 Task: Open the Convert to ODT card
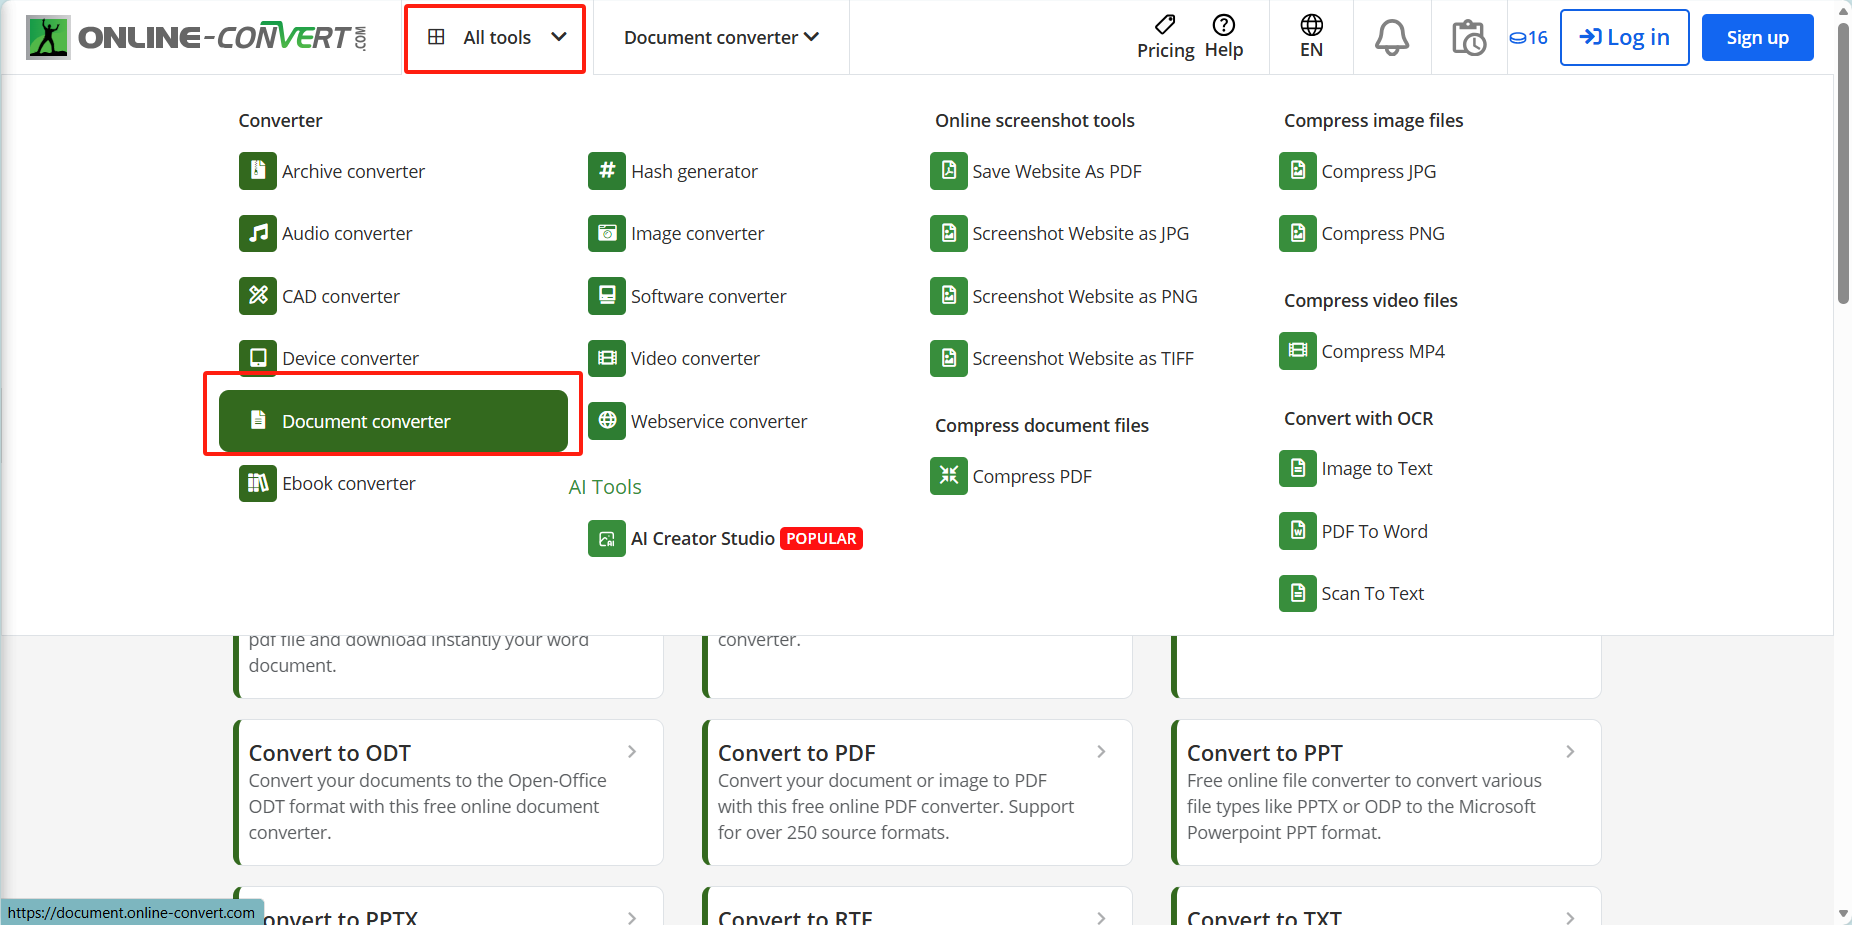click(448, 792)
